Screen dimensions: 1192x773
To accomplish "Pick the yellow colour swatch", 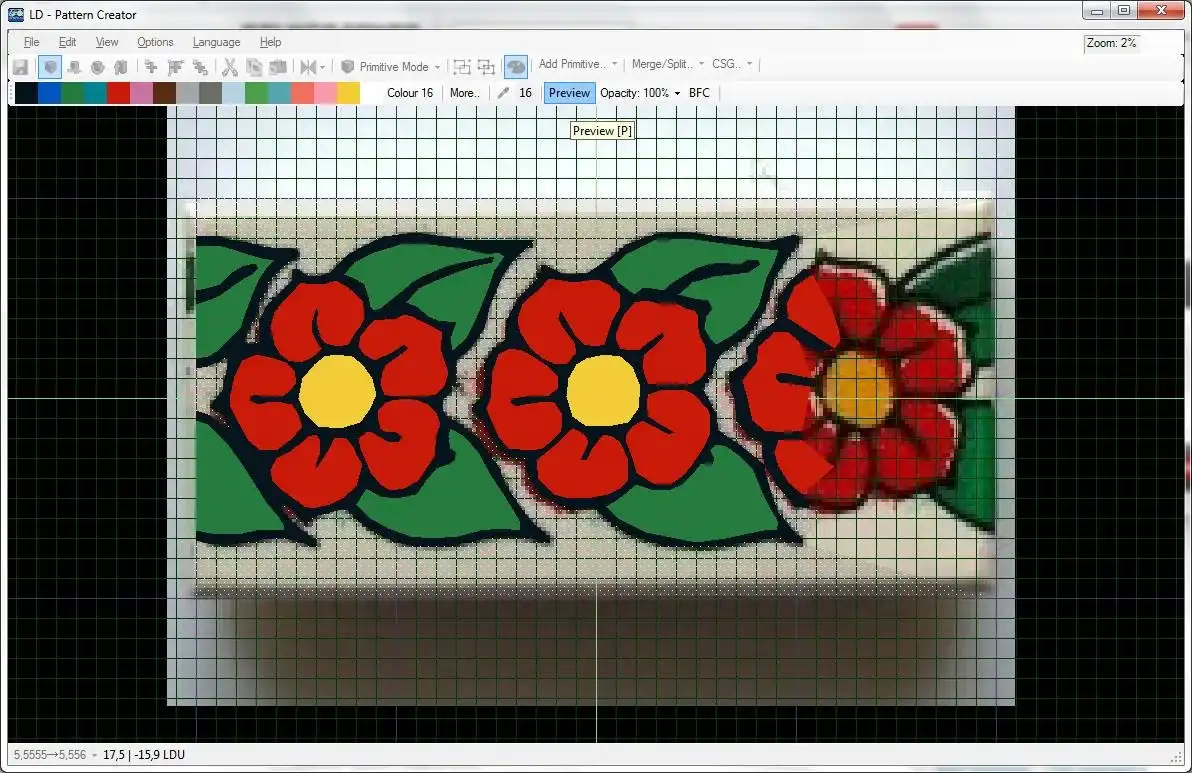I will (x=348, y=93).
